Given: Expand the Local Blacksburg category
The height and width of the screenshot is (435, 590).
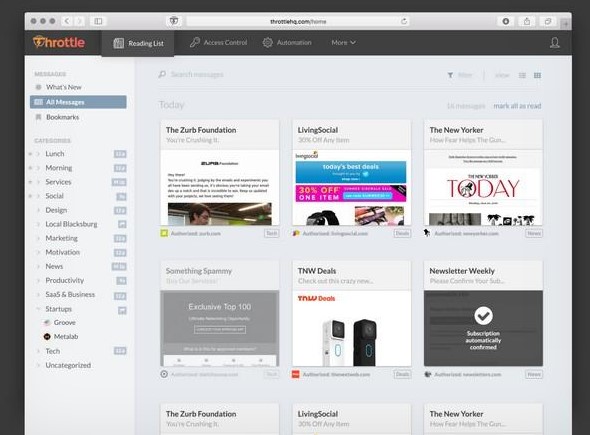Looking at the screenshot, I should point(38,224).
